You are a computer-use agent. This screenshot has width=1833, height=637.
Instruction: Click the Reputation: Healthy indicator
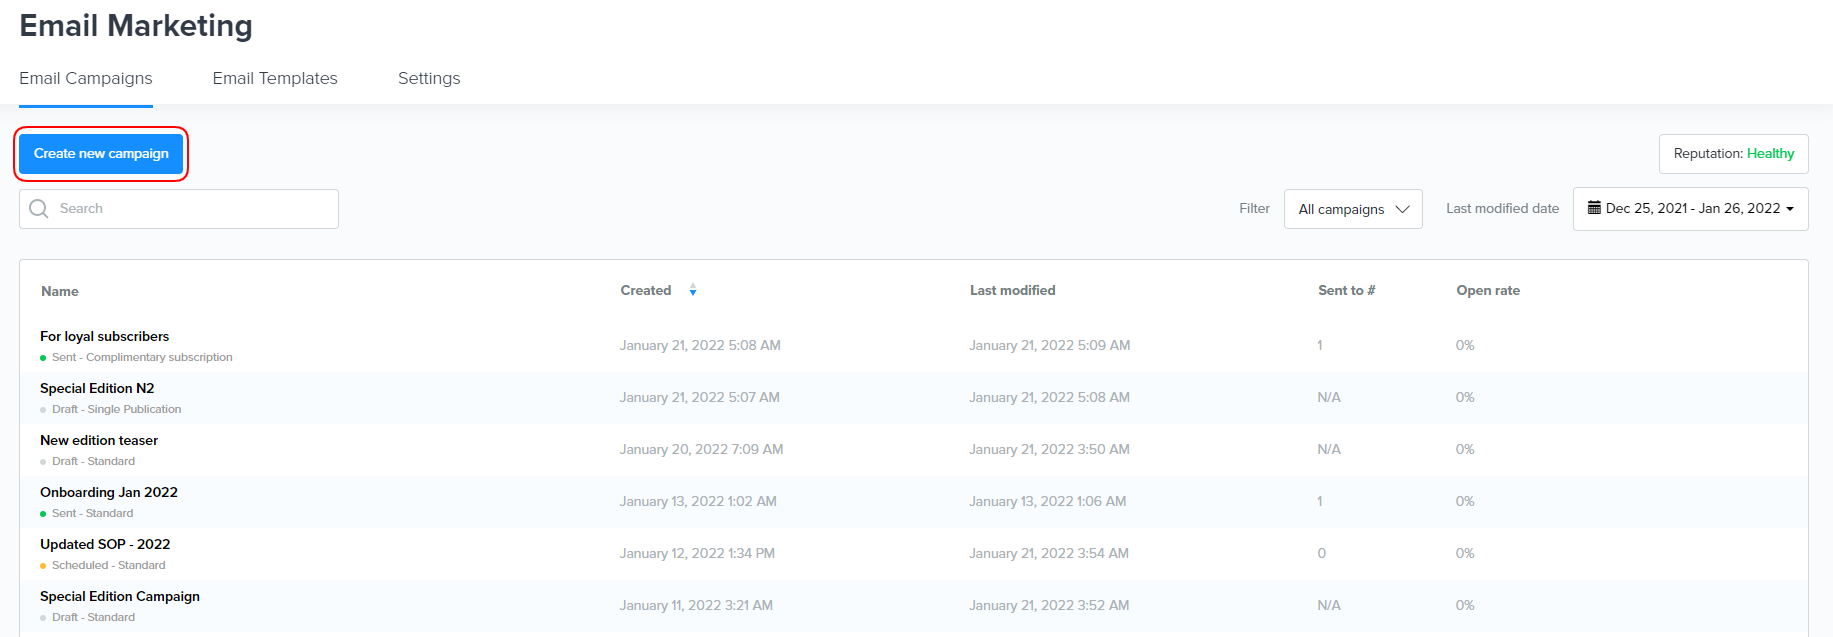click(1733, 154)
